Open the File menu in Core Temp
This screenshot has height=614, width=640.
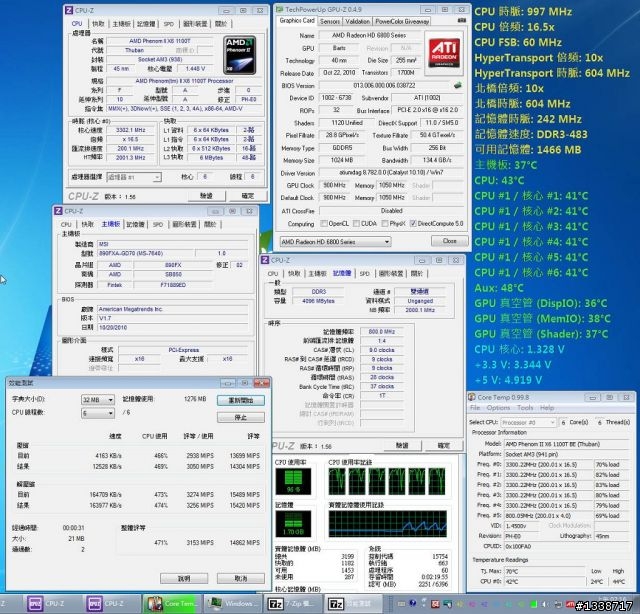(x=475, y=407)
